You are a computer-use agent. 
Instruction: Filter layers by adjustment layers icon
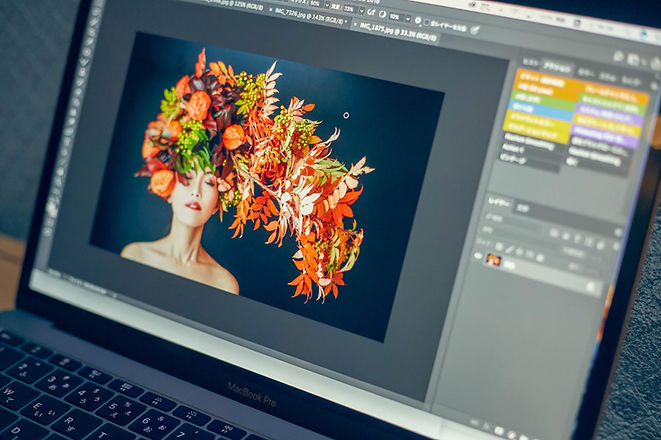coord(566,236)
